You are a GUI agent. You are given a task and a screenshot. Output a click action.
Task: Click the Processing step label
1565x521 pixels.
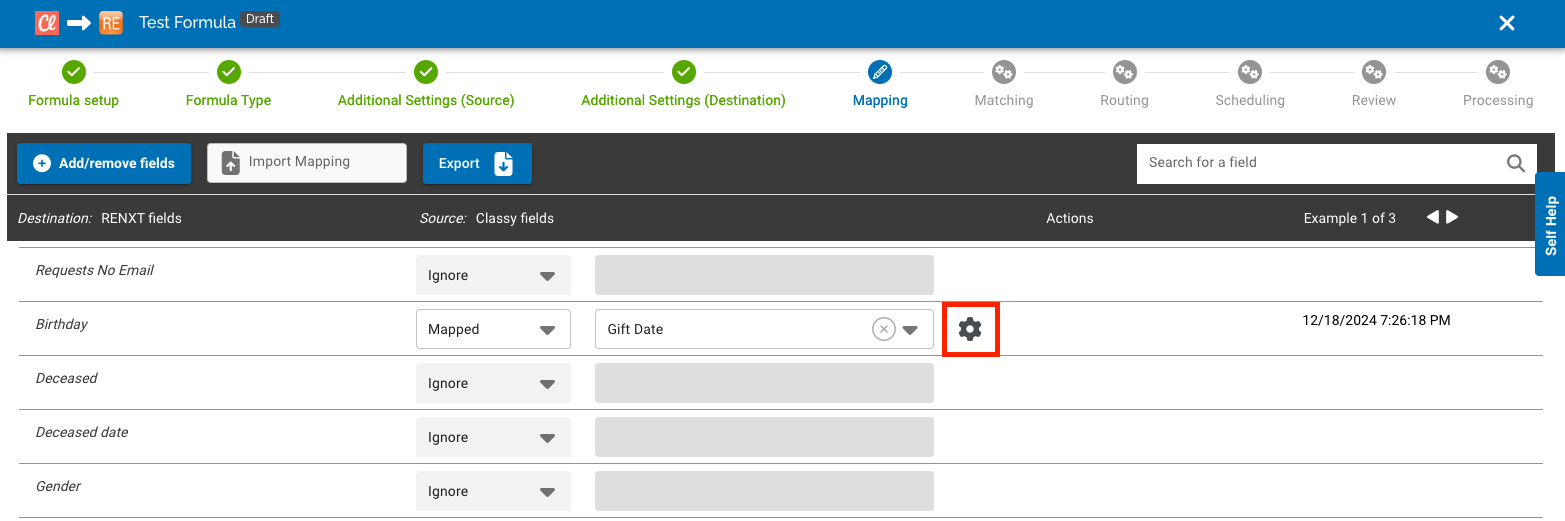click(1498, 100)
